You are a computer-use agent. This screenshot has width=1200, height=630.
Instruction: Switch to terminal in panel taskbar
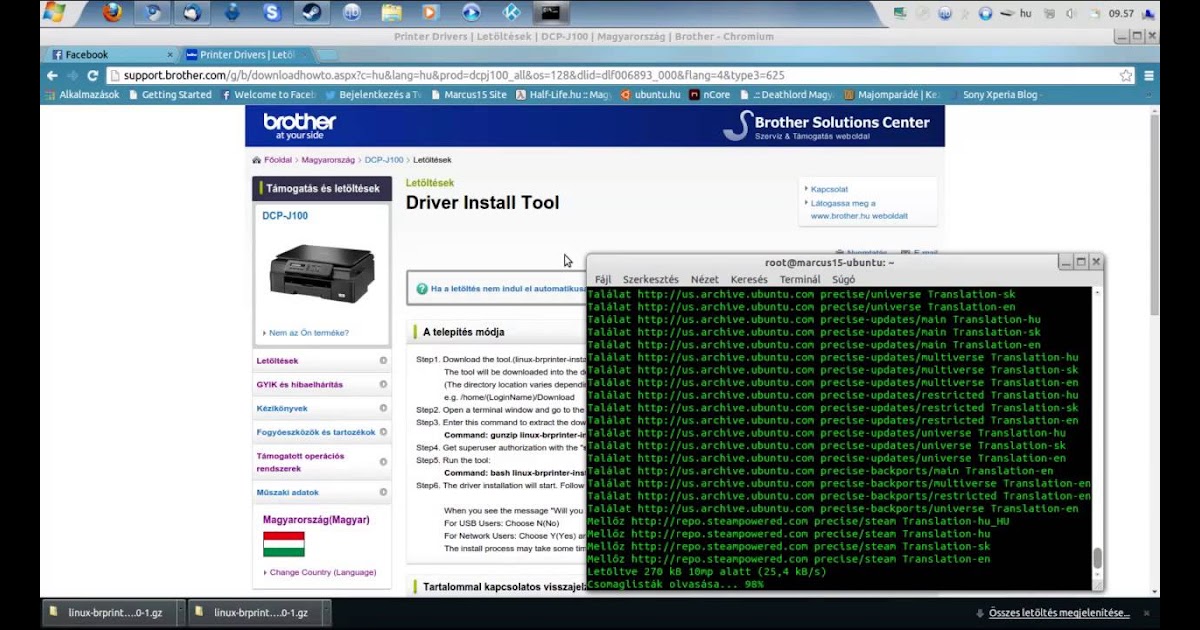[549, 13]
